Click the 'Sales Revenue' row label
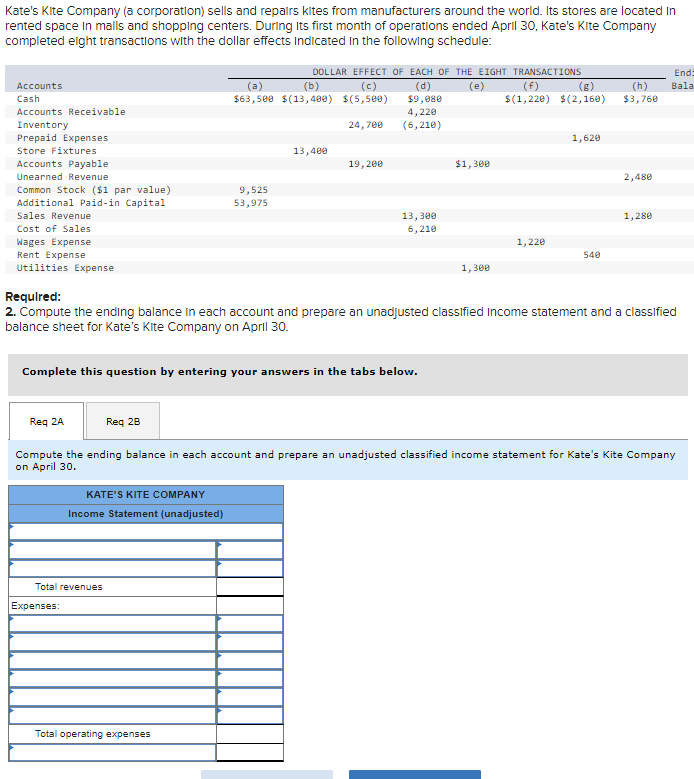 tap(54, 216)
